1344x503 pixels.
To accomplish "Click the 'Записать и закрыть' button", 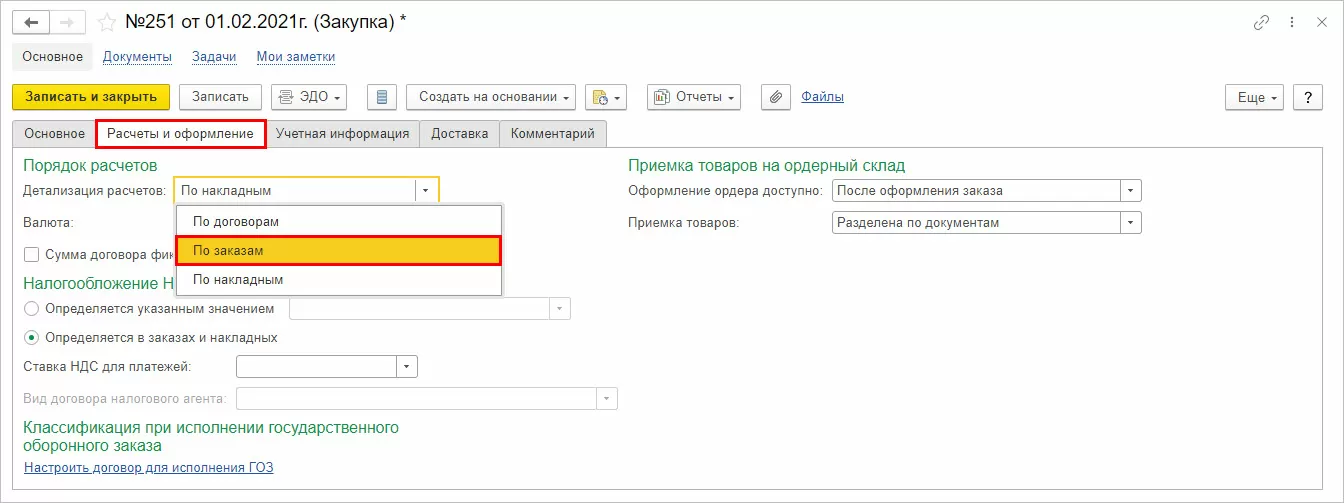I will (x=91, y=97).
